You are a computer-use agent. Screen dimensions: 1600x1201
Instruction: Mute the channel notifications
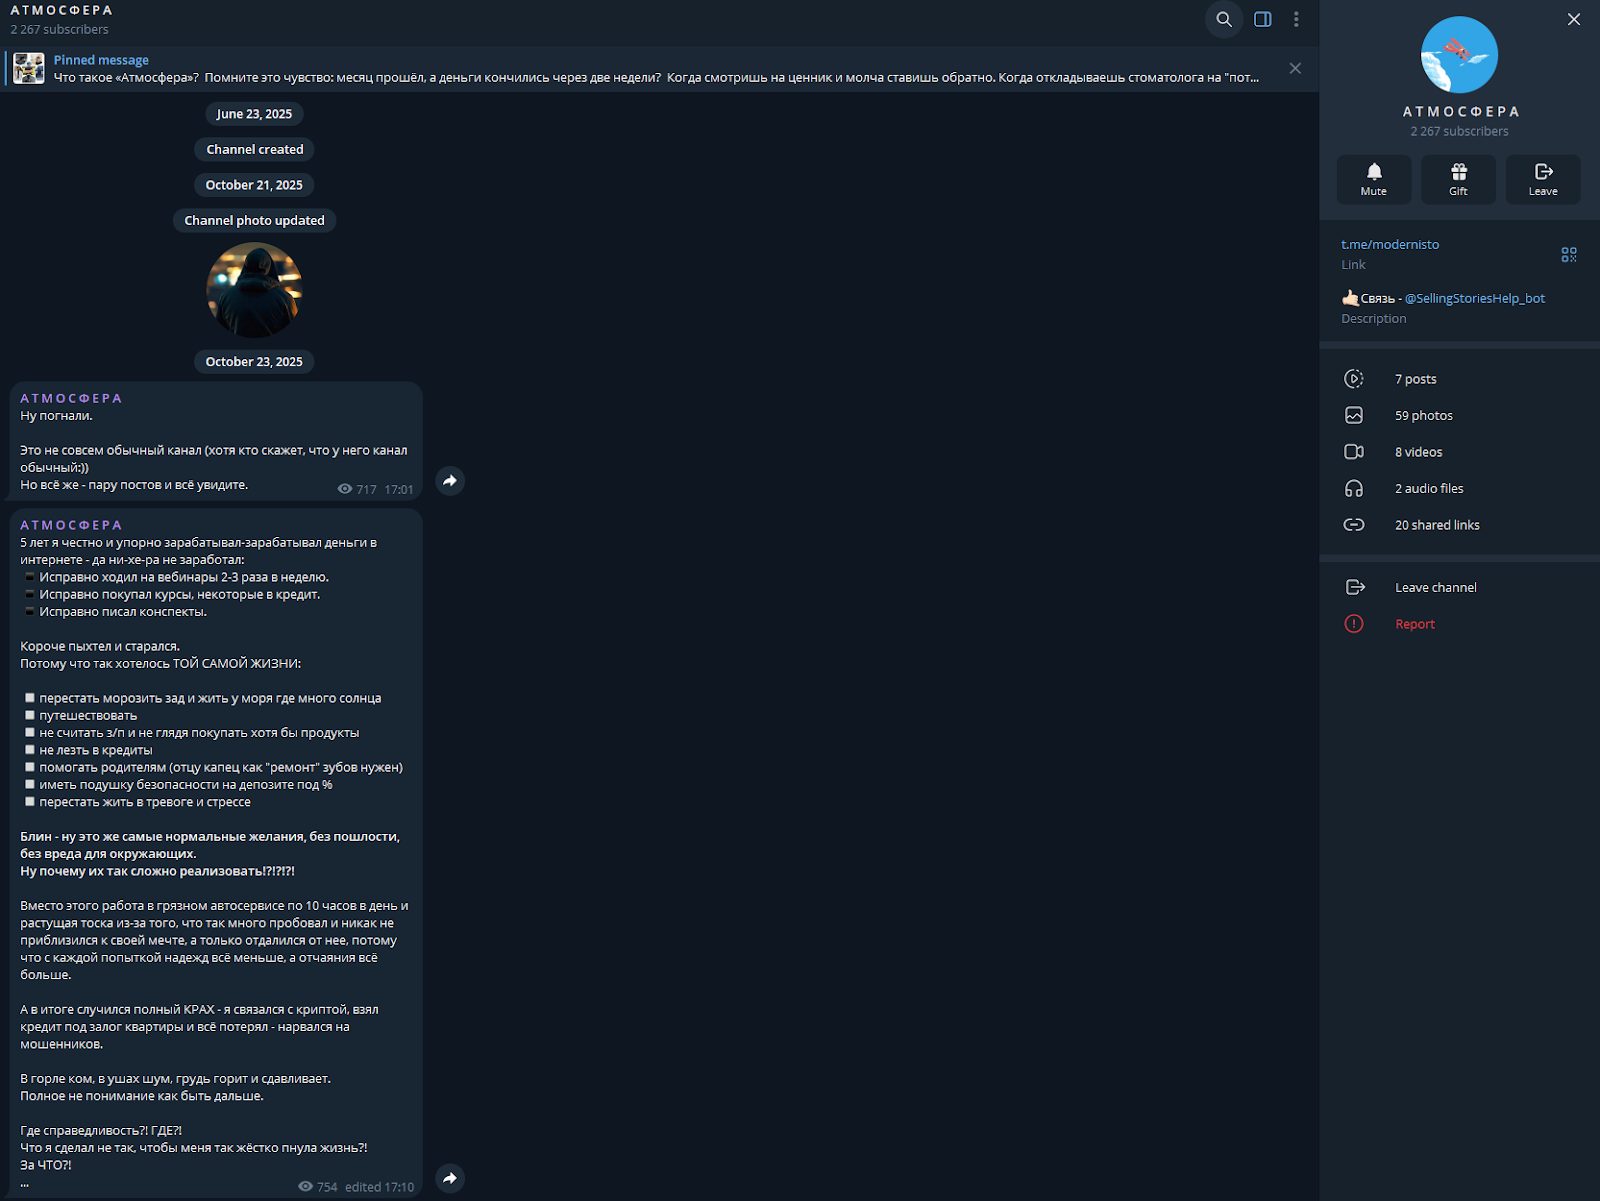click(1374, 179)
